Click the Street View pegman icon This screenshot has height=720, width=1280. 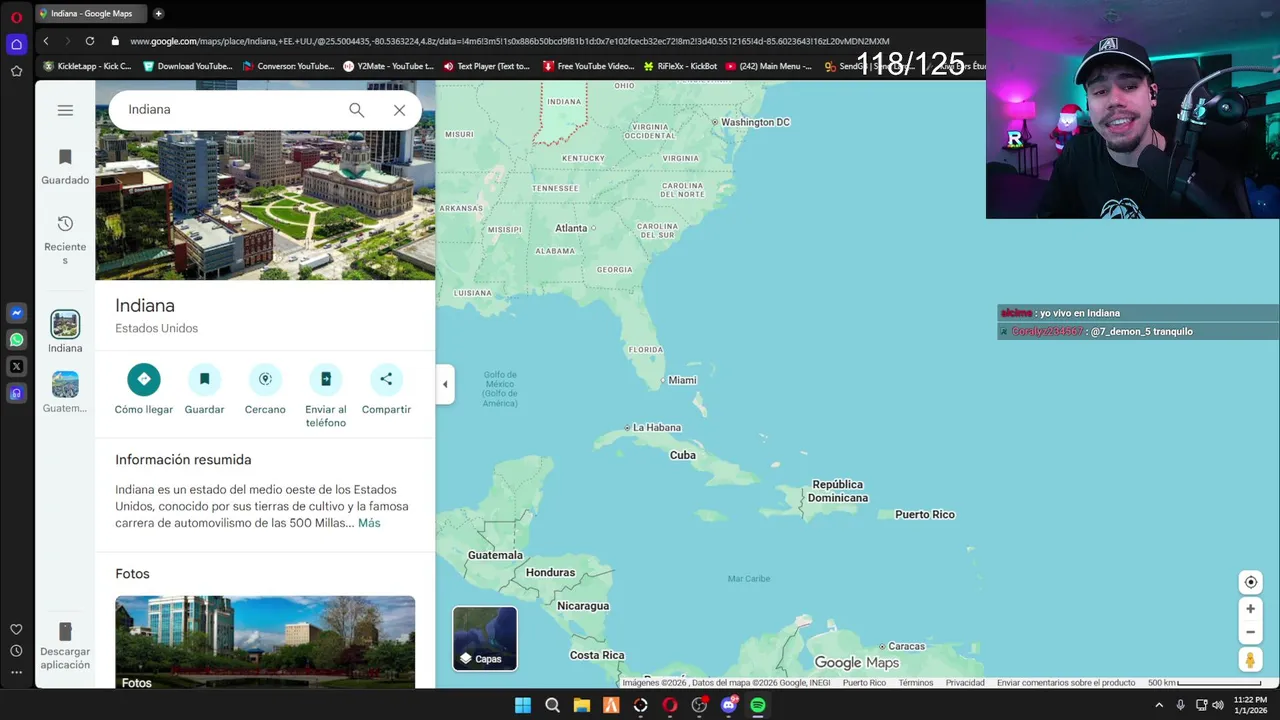1250,660
